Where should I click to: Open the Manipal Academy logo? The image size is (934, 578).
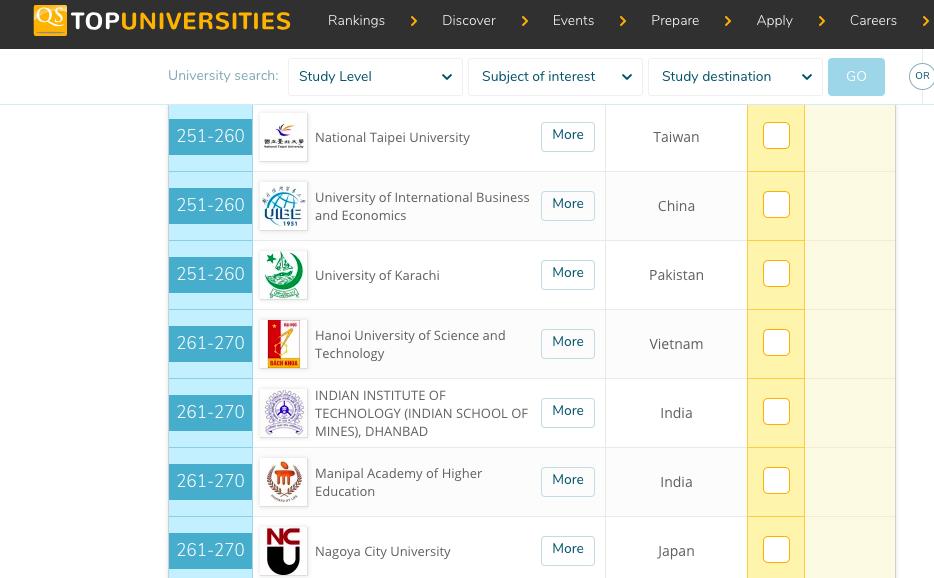[x=283, y=482]
